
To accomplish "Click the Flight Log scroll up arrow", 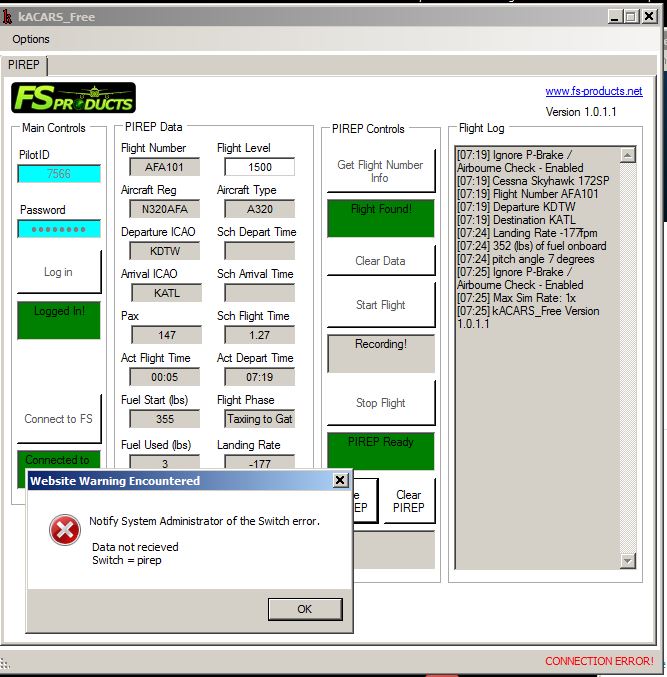I will click(x=627, y=155).
